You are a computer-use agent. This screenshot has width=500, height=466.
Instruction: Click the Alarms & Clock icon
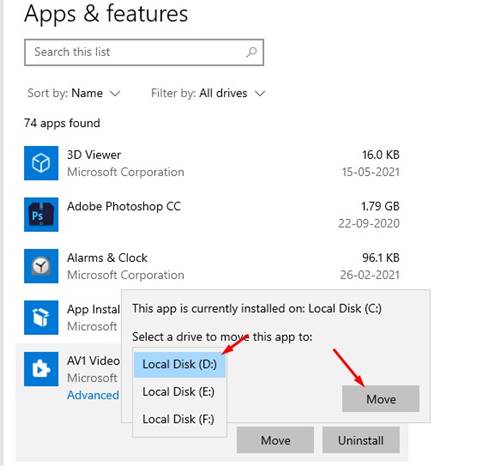pyautogui.click(x=41, y=266)
